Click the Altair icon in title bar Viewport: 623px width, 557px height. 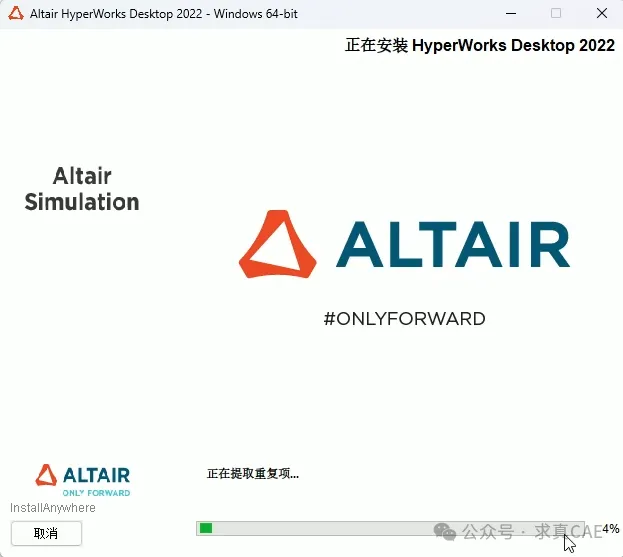click(x=16, y=14)
